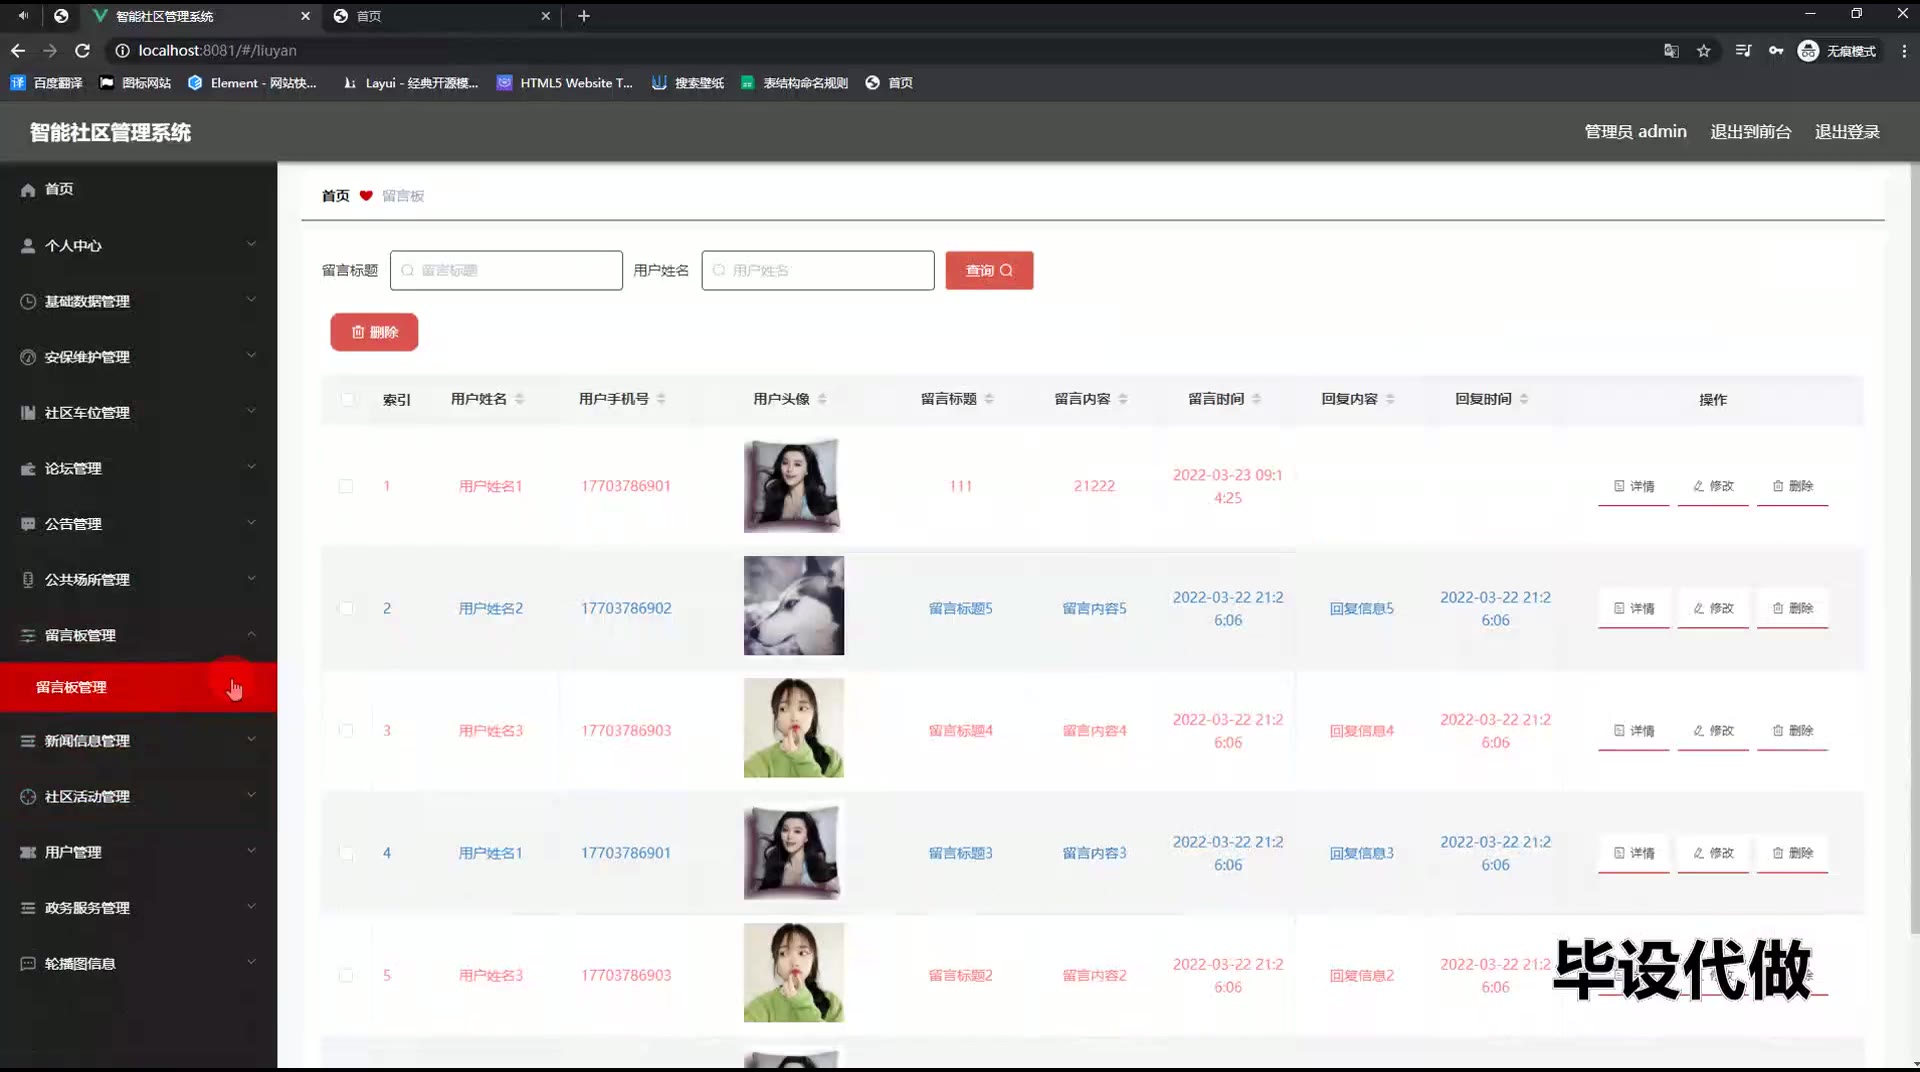
Task: Click the husky avatar thumbnail in row 2
Action: pyautogui.click(x=793, y=606)
